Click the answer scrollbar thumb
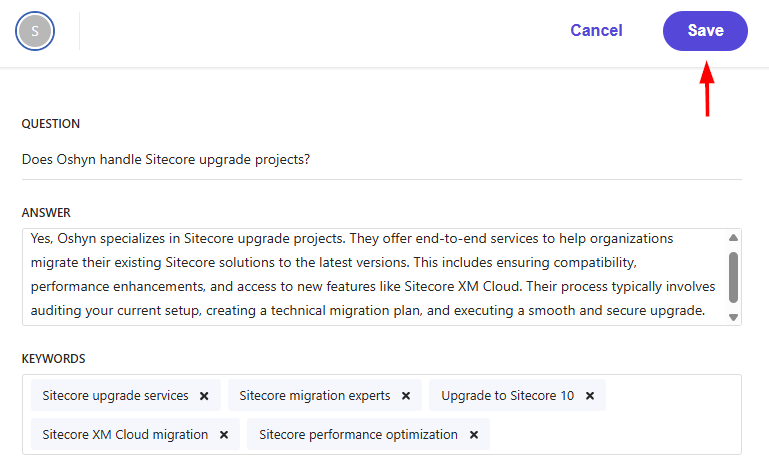769x473 pixels. click(733, 277)
